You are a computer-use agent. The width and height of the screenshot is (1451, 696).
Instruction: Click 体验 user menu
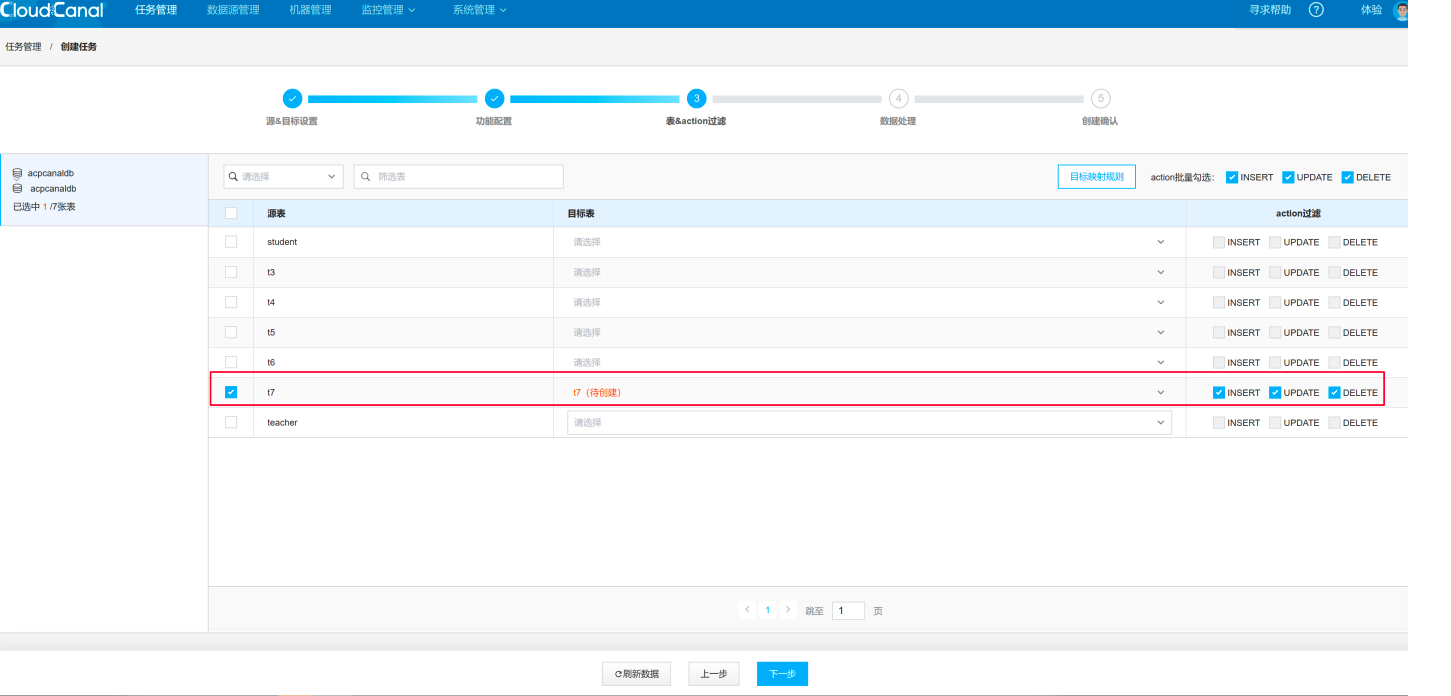[x=1371, y=10]
